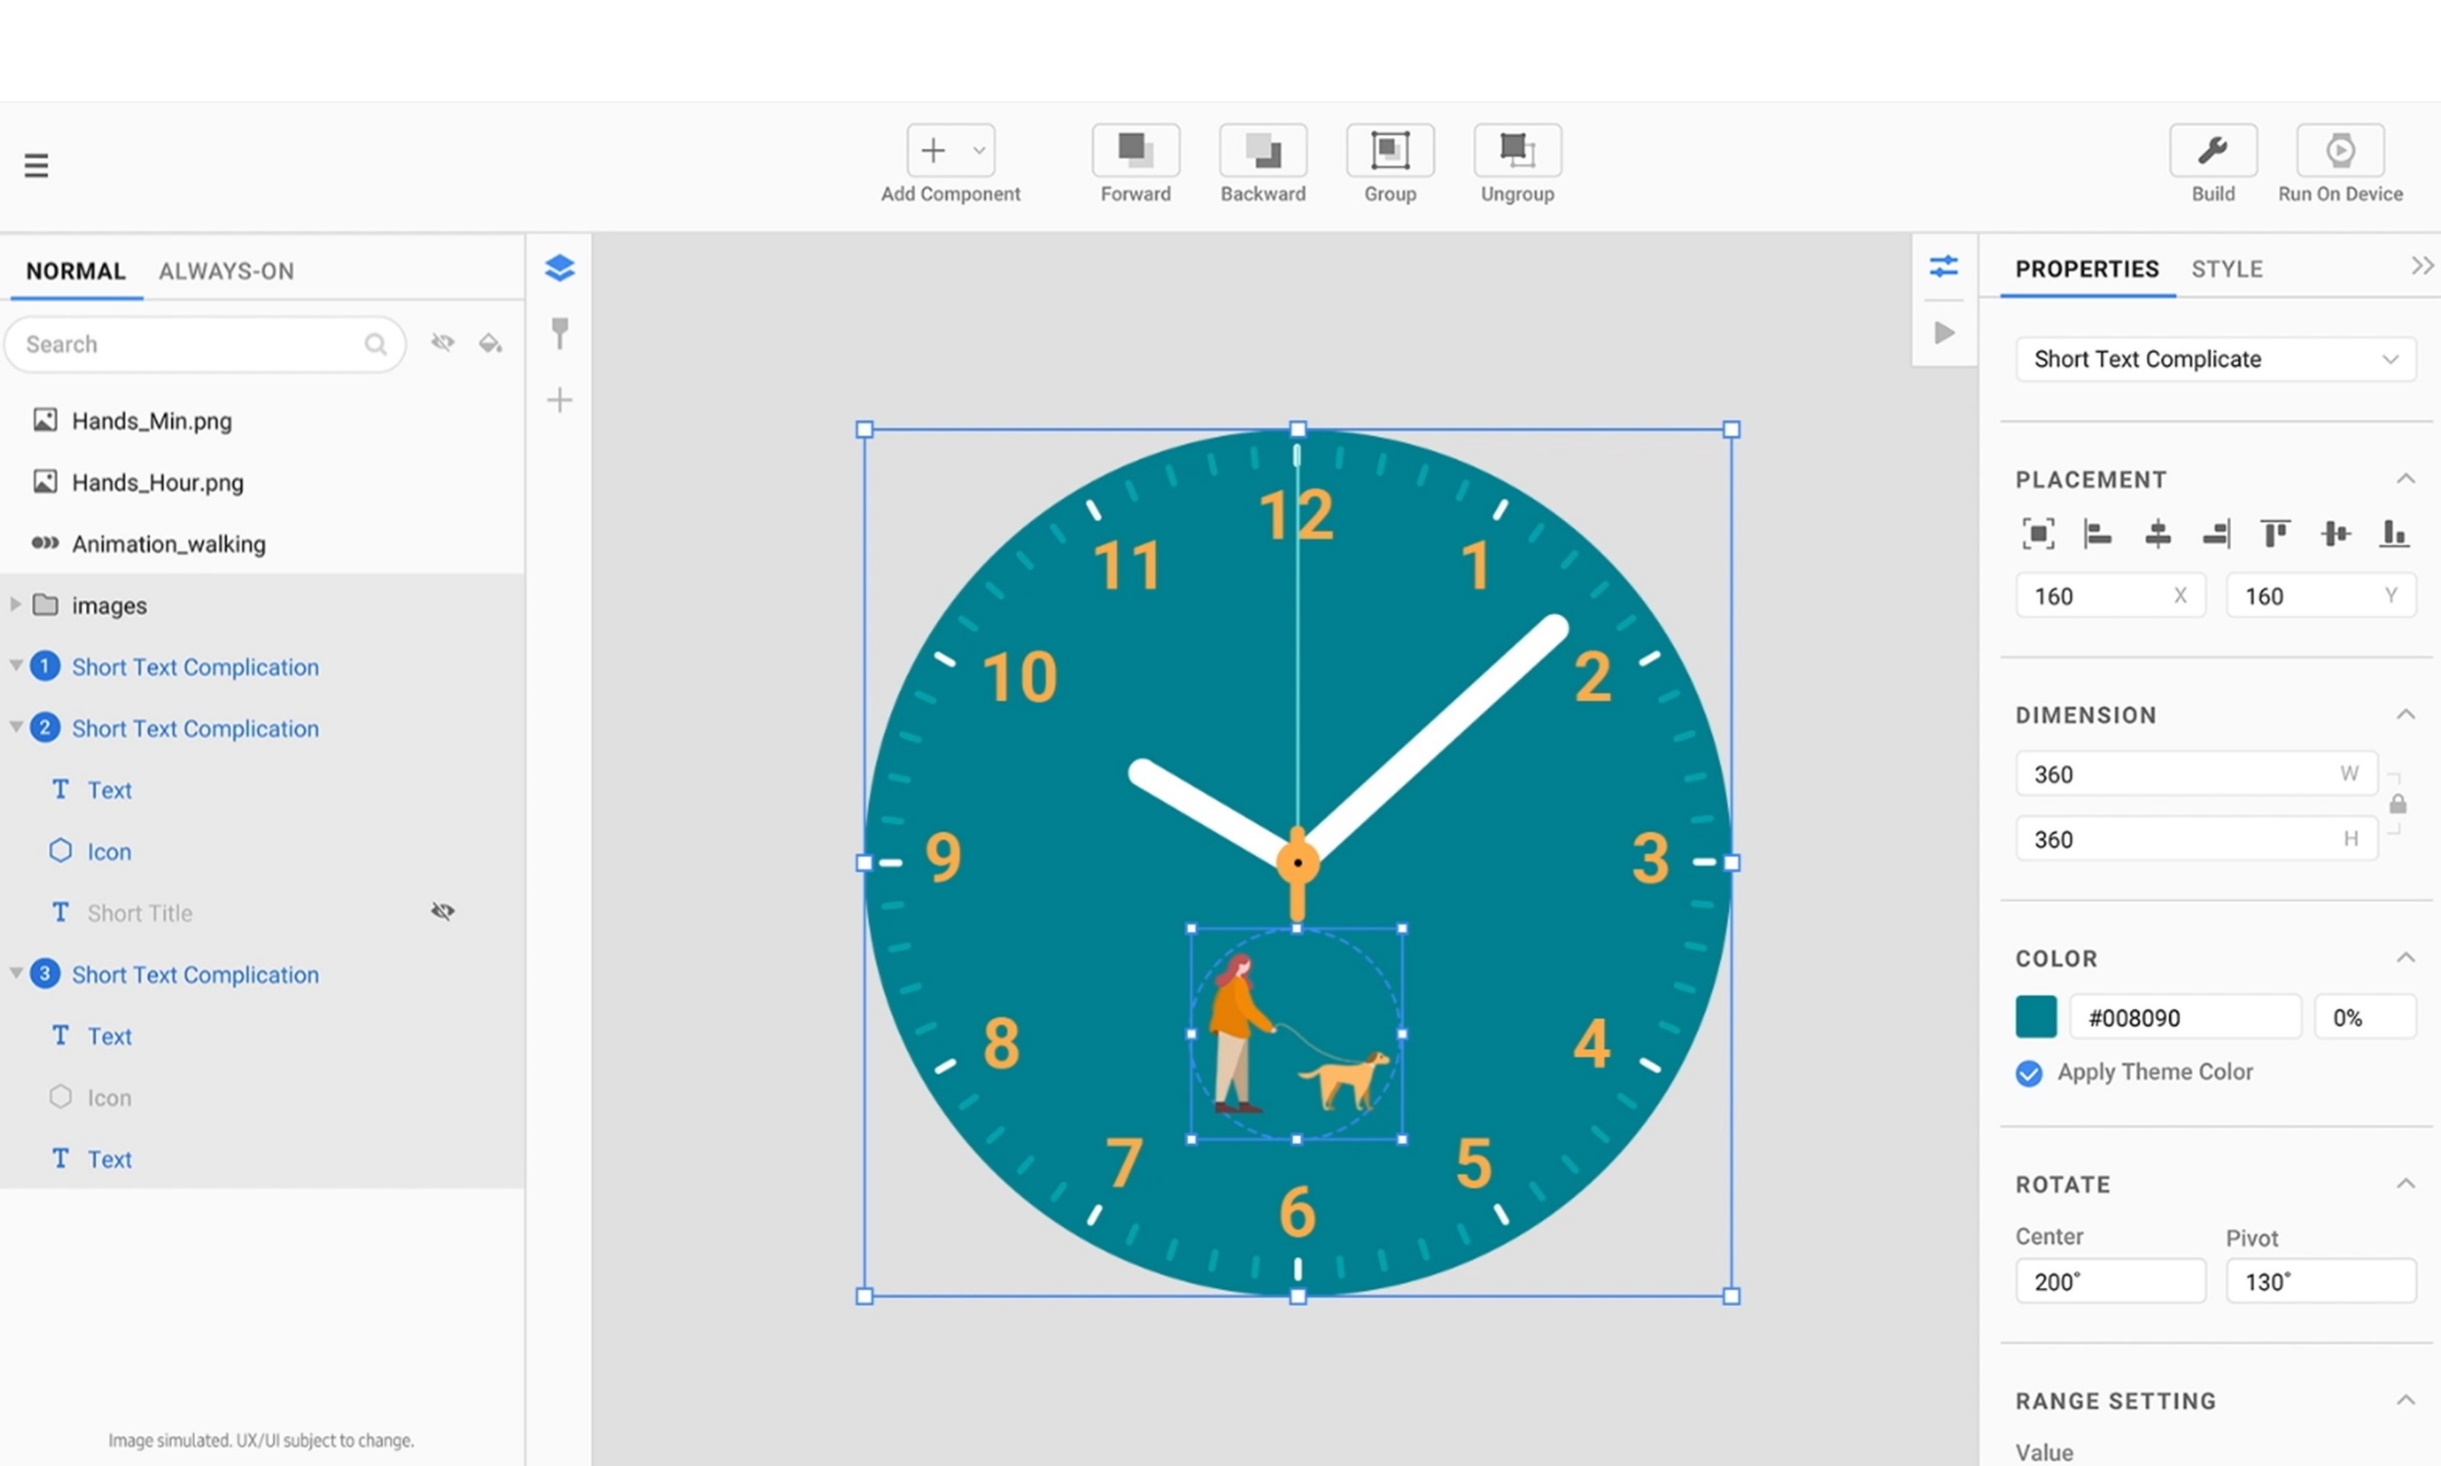The image size is (2441, 1466).
Task: Open the Add Component dropdown arrow
Action: point(979,150)
